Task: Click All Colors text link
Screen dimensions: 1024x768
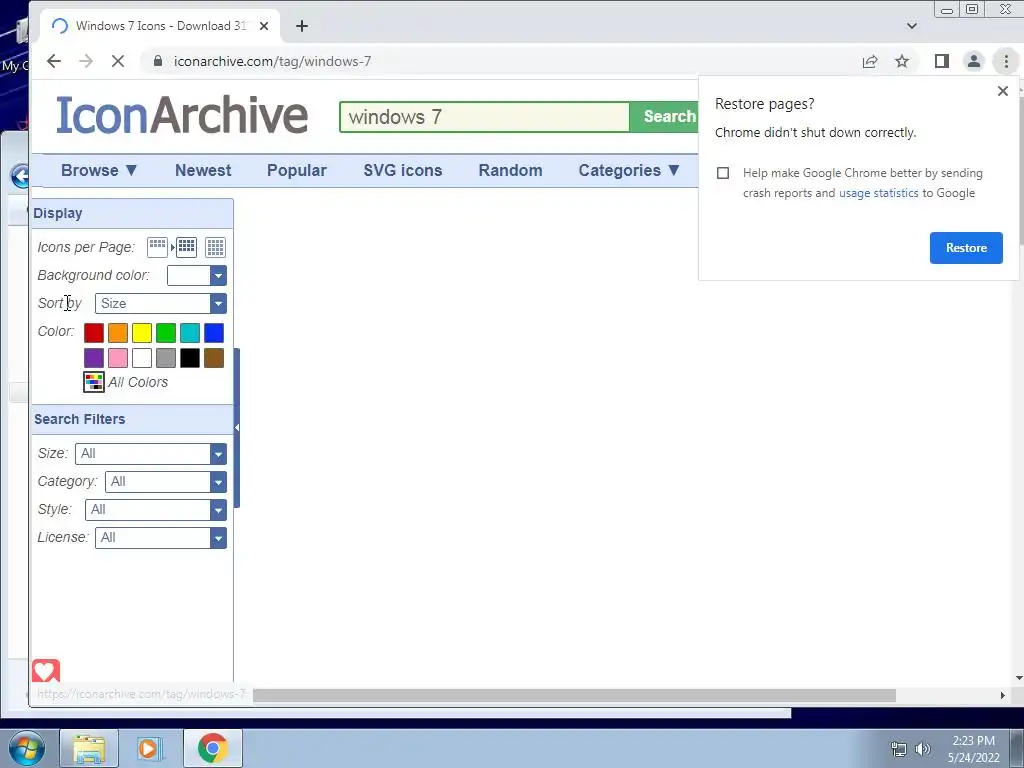Action: click(138, 382)
